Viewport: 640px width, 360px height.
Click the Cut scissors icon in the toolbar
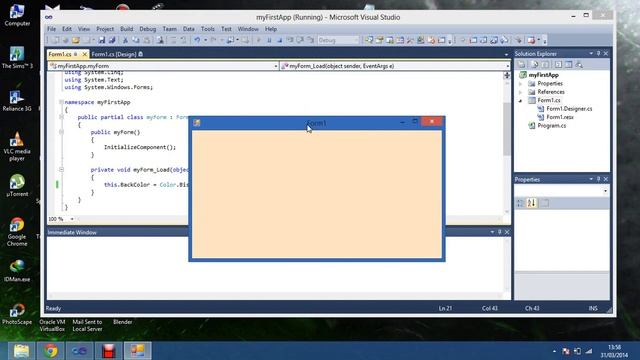(125, 40)
